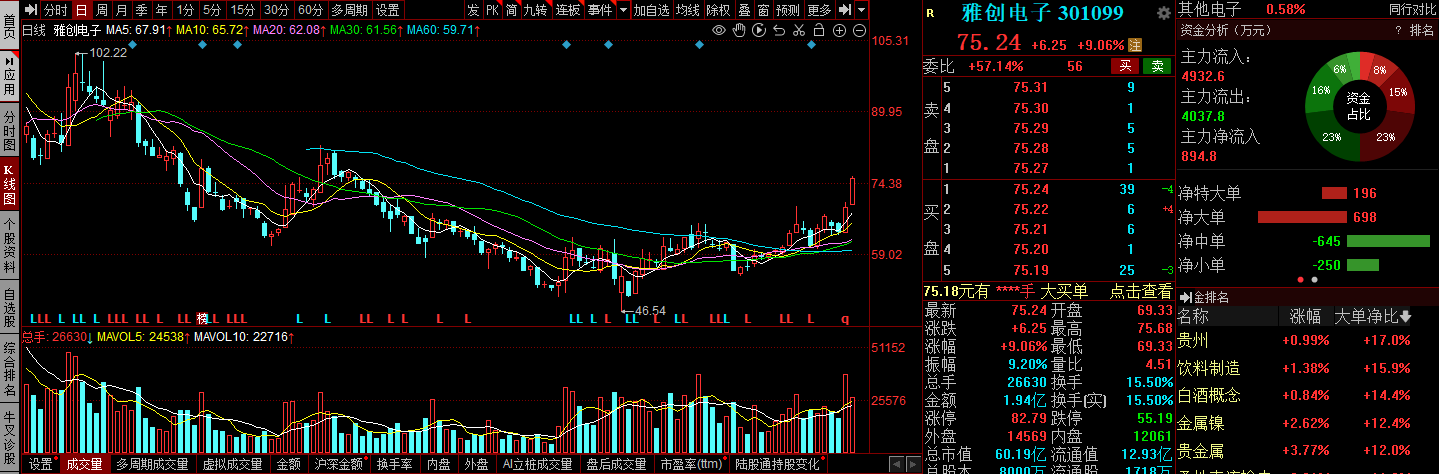The image size is (1439, 474).
Task: Click the collapse arrow icon left of 分时
Action: (x=30, y=10)
